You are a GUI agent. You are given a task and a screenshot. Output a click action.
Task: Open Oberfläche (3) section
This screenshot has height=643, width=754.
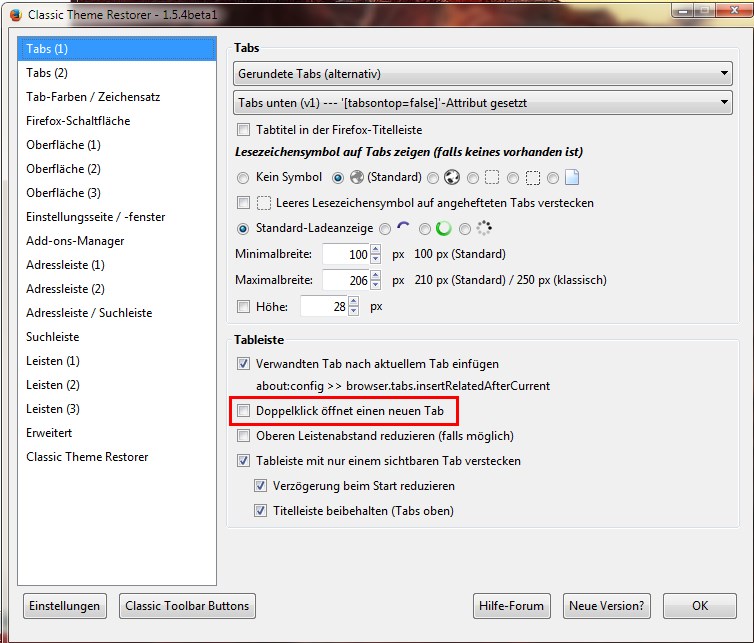[x=117, y=193]
